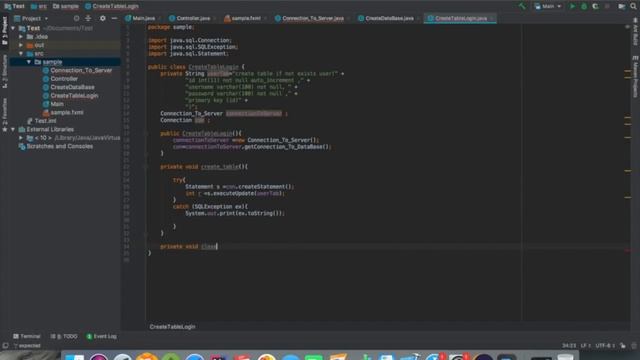Viewport: 640px width, 360px height.
Task: Collapse the sample package
Action: pyautogui.click(x=29, y=62)
